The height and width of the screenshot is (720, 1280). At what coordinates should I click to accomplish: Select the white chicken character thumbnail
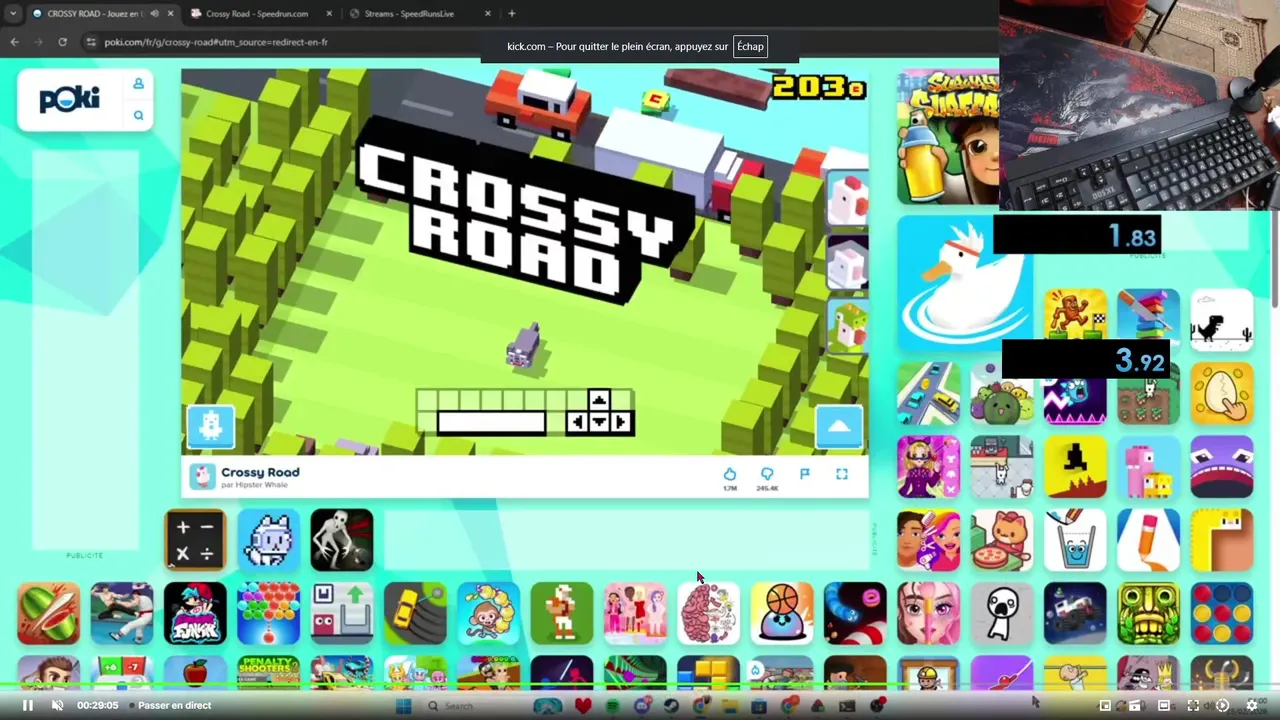848,201
